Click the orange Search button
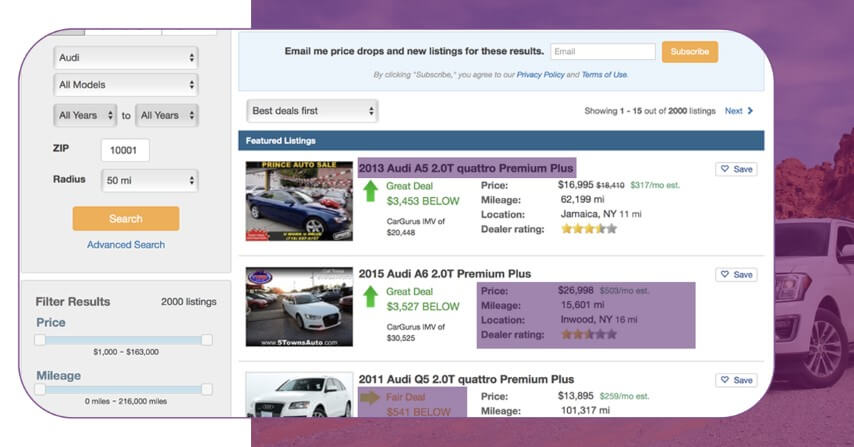The image size is (854, 447). [x=126, y=218]
